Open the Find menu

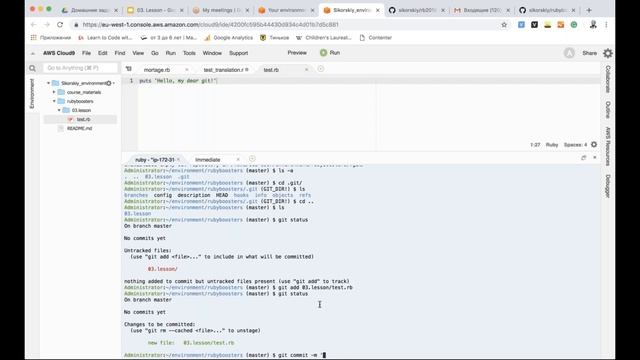pyautogui.click(x=120, y=53)
